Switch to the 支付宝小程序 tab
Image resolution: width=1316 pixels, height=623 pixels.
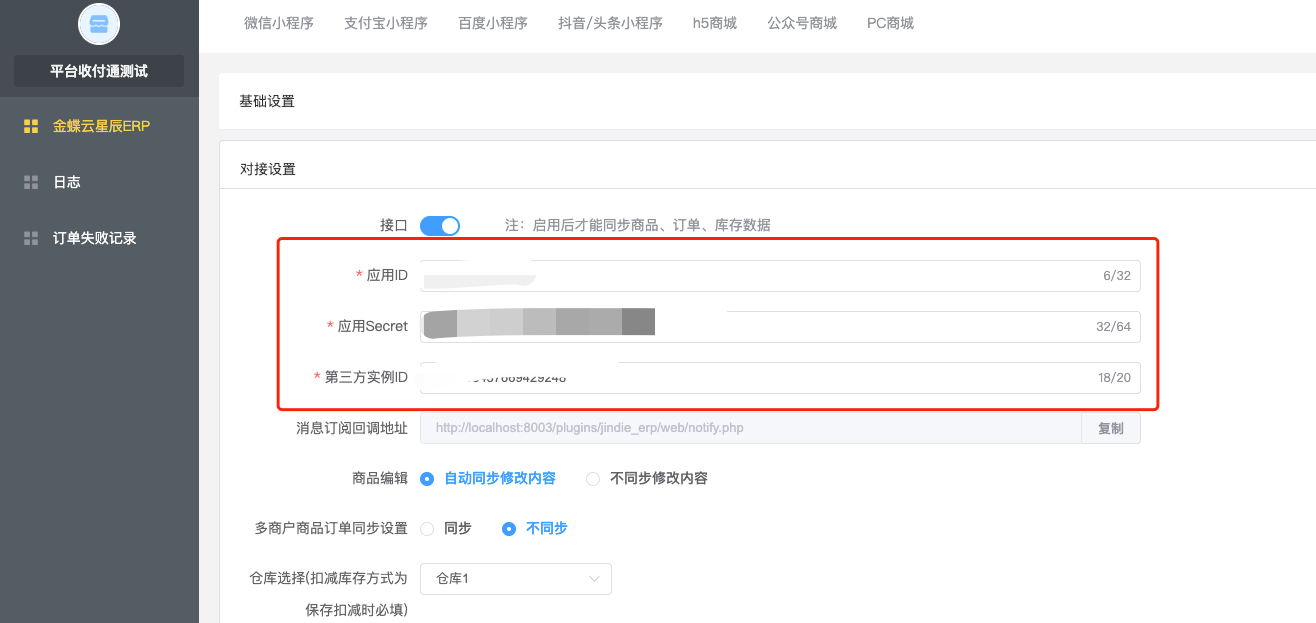(386, 23)
